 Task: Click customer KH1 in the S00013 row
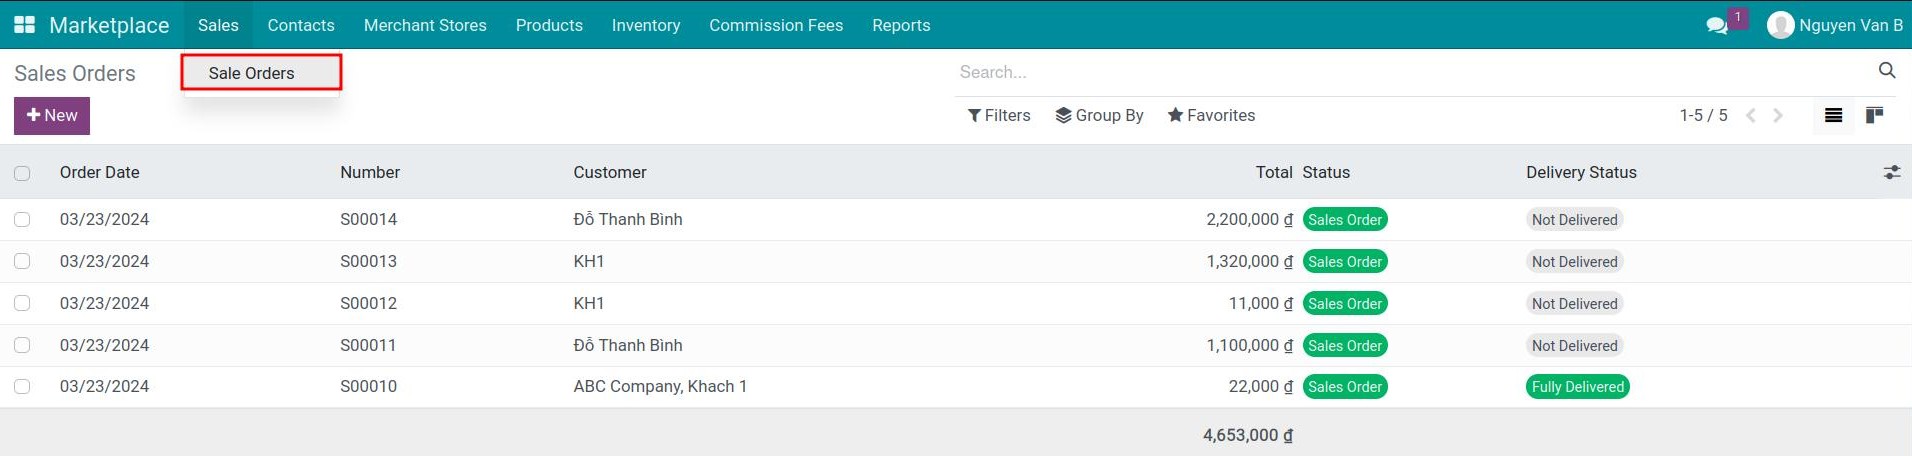(589, 262)
